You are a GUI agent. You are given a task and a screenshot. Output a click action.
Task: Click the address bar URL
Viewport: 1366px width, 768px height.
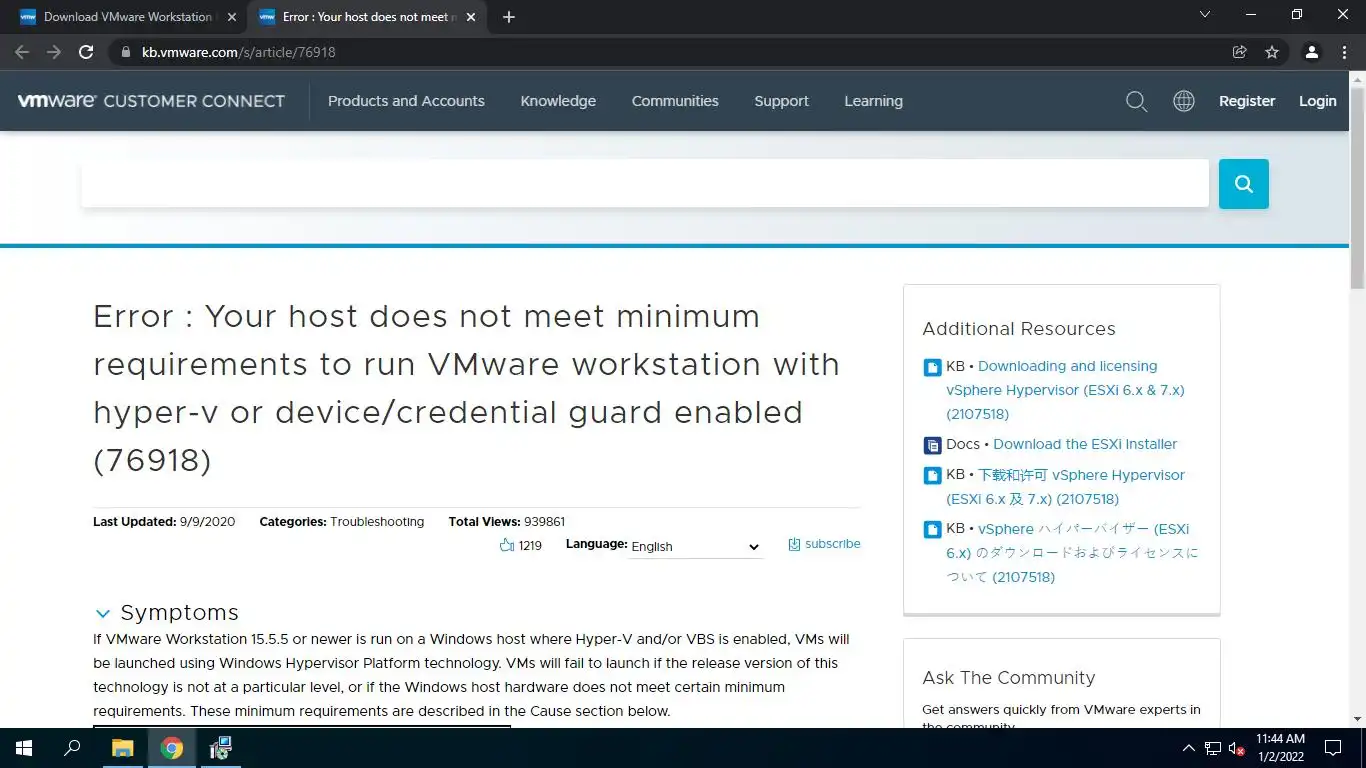(x=239, y=52)
